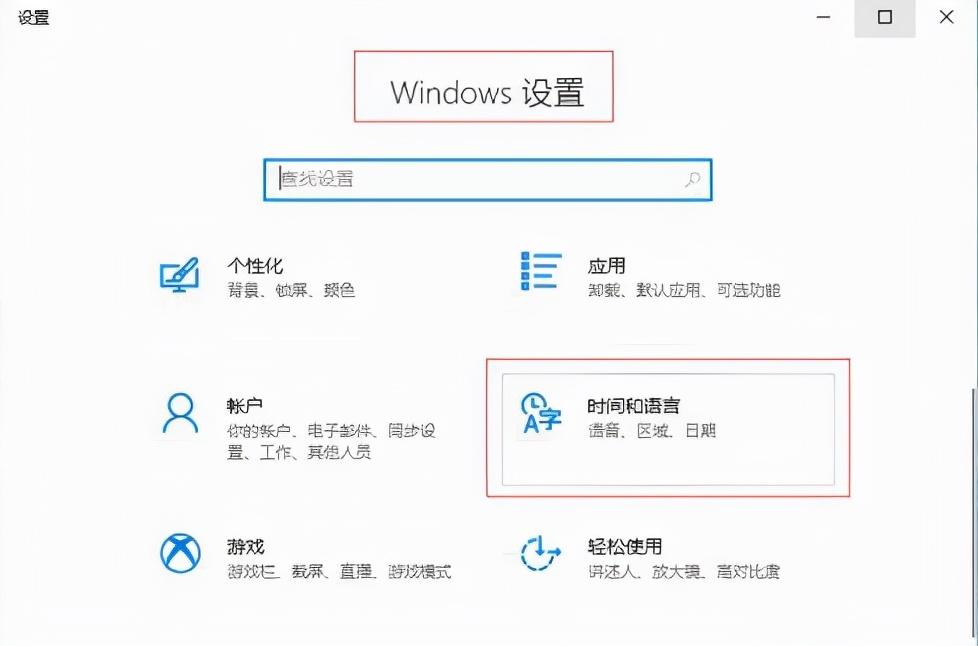Image resolution: width=978 pixels, height=646 pixels.
Task: Select the 帐户 category title
Action: click(x=245, y=407)
